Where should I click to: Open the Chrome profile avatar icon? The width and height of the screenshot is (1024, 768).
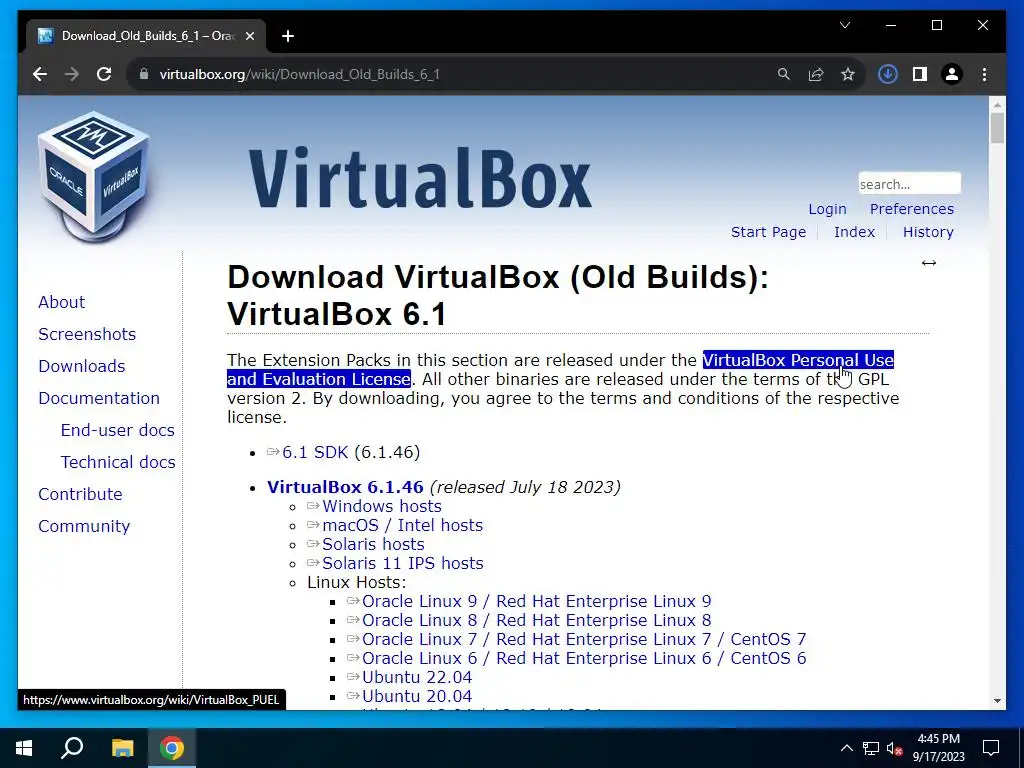tap(952, 74)
